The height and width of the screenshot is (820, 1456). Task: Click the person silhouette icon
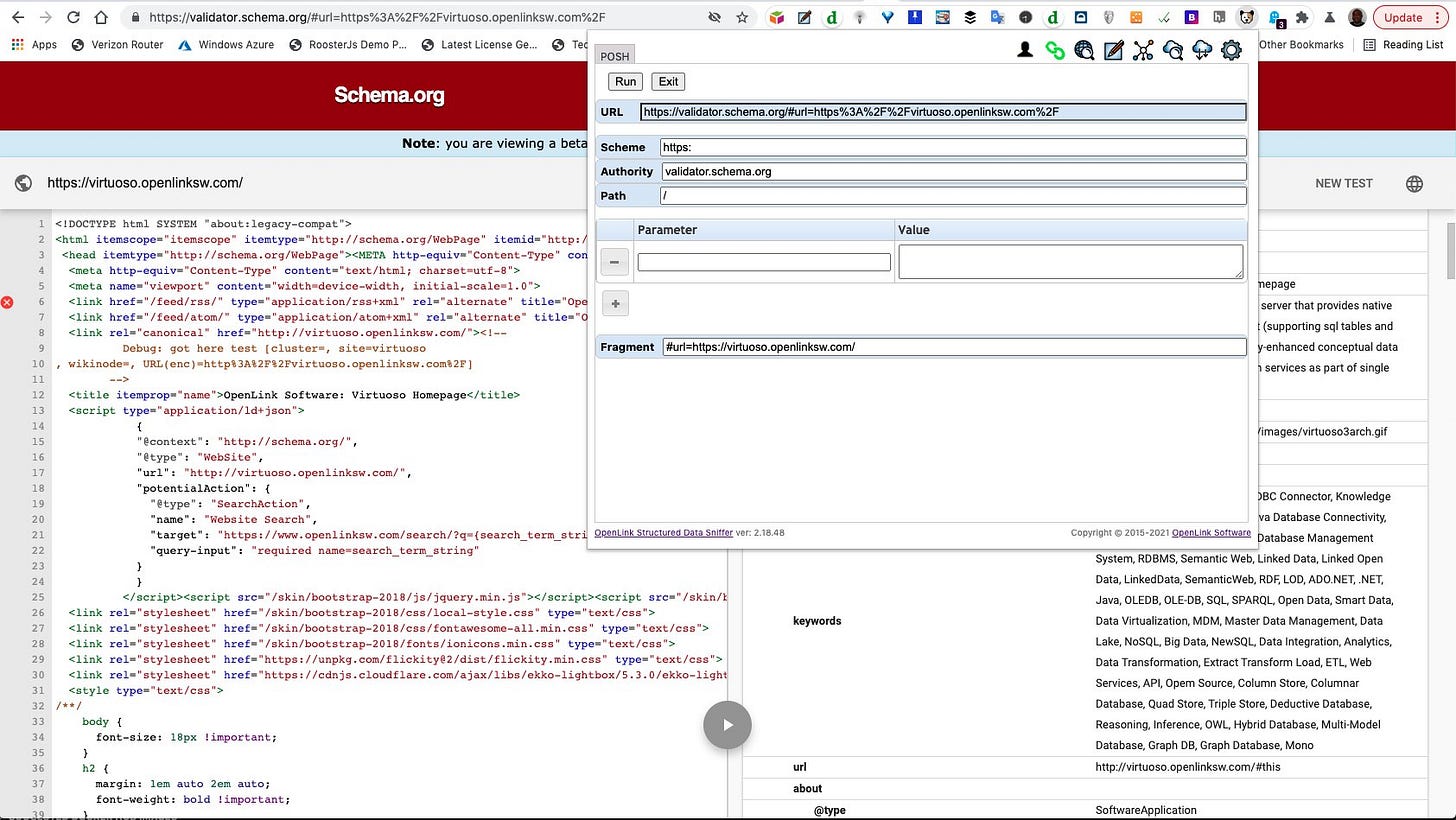pyautogui.click(x=1025, y=50)
